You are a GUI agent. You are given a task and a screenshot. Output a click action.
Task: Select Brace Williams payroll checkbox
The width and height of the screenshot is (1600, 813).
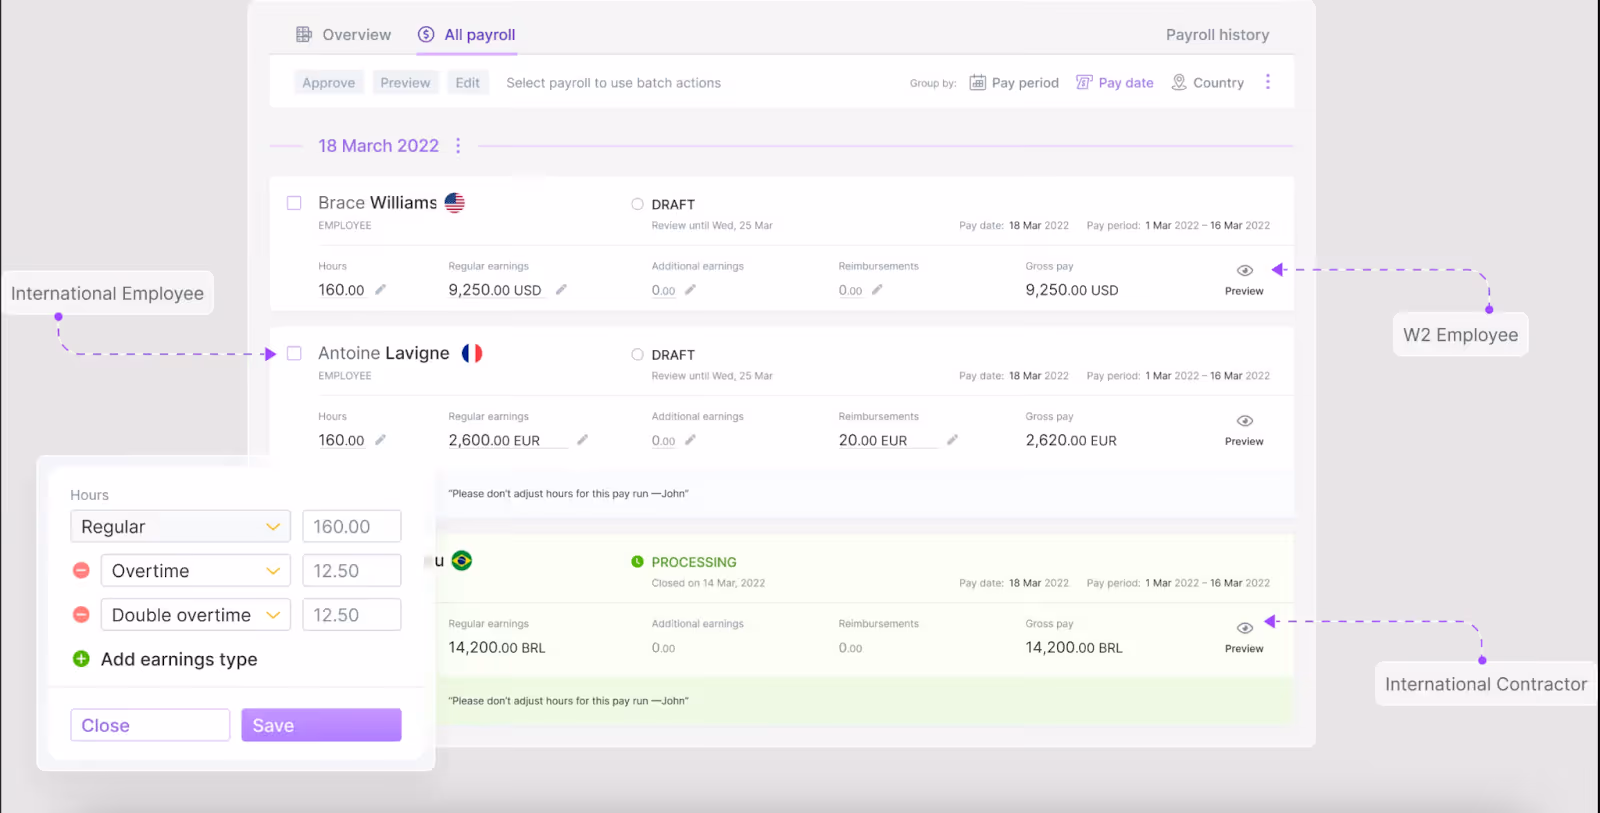(x=294, y=203)
